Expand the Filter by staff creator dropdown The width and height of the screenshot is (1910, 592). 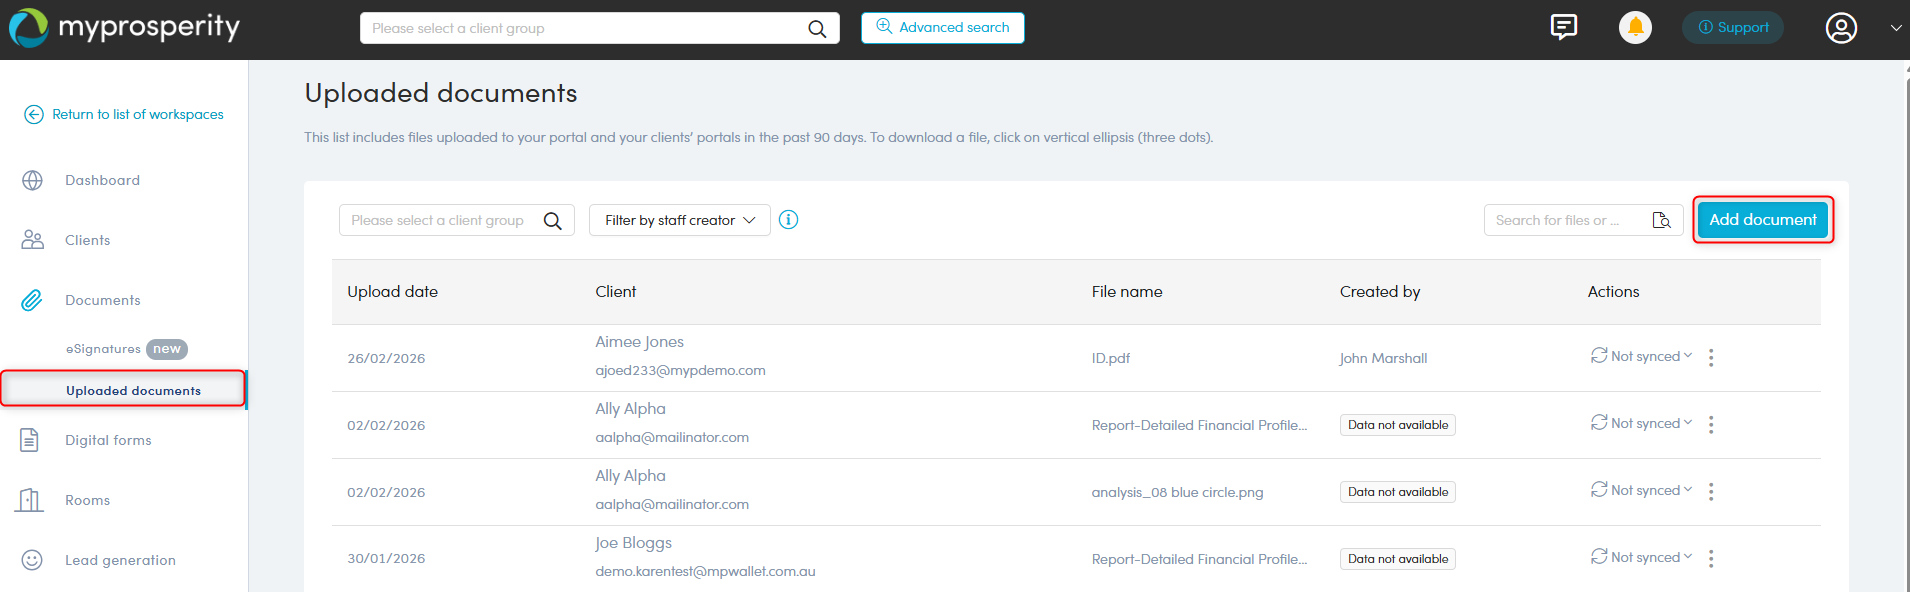click(x=679, y=220)
